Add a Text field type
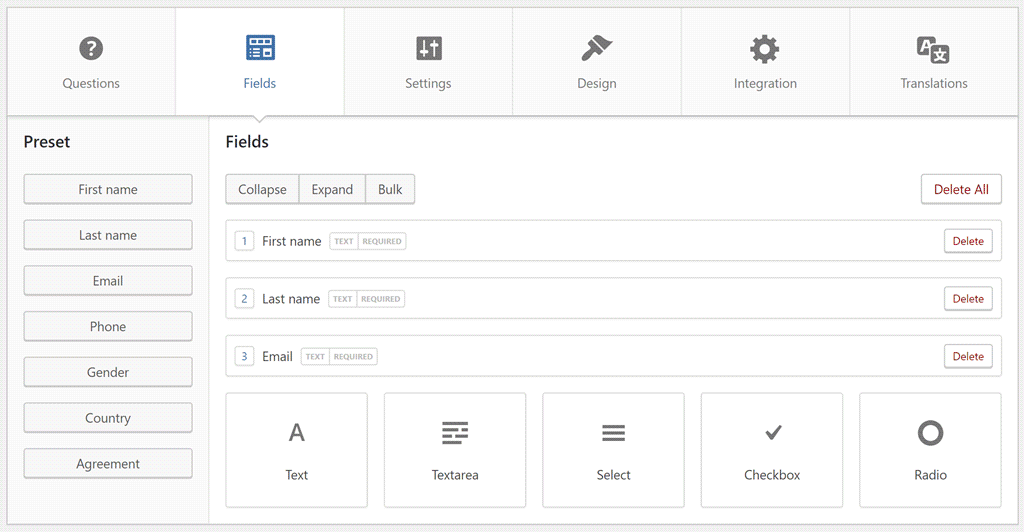Viewport: 1024px width, 532px height. pyautogui.click(x=296, y=450)
